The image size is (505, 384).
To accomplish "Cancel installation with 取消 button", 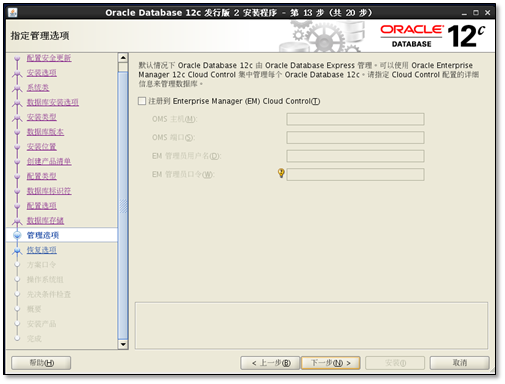I will [x=459, y=363].
